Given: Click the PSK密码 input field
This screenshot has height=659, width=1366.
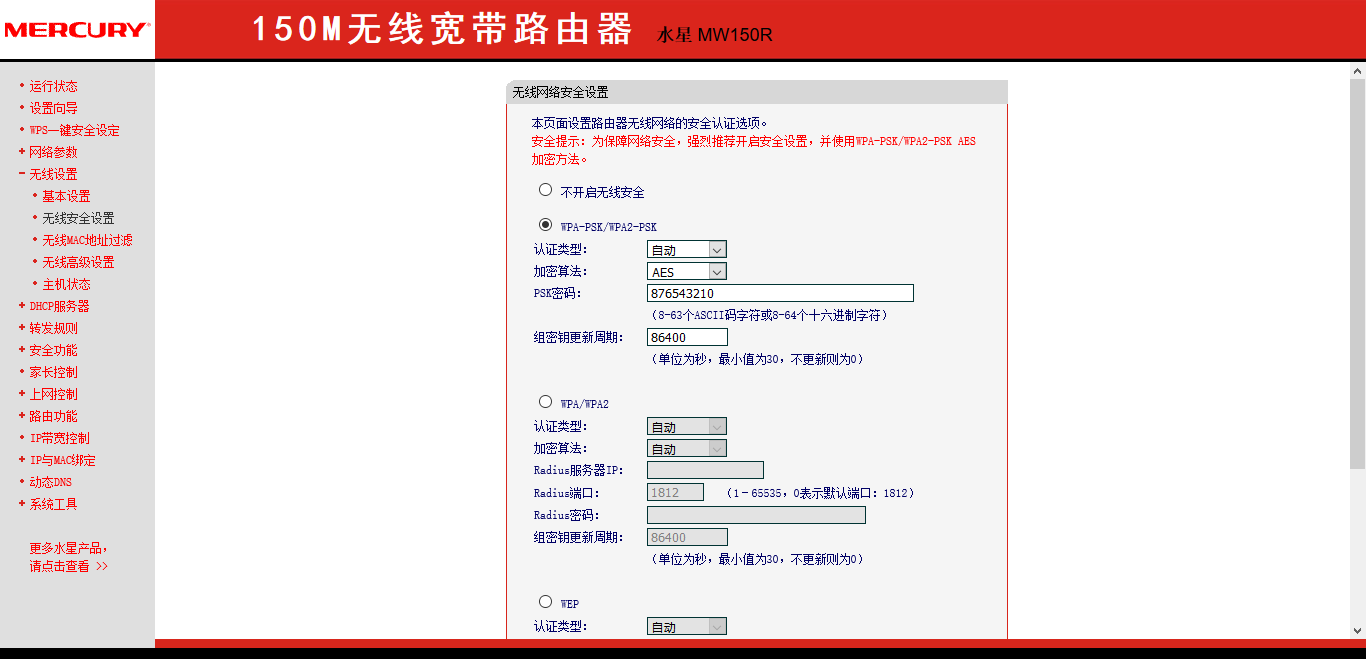Looking at the screenshot, I should click(x=780, y=293).
